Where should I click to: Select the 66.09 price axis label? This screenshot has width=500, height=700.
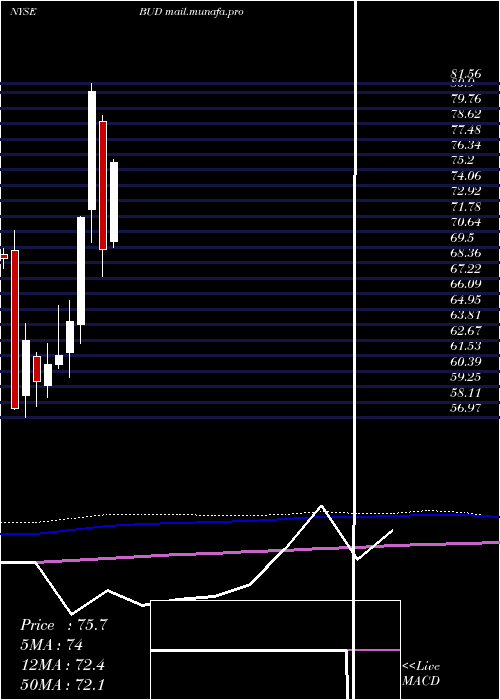pyautogui.click(x=466, y=284)
